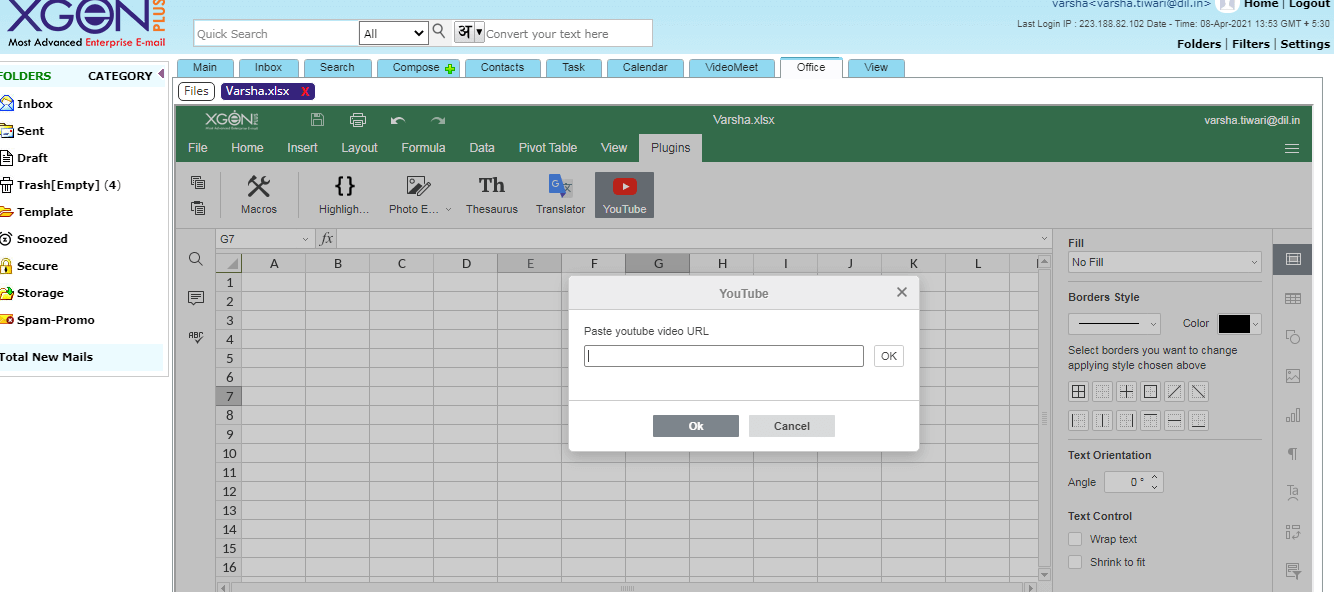The image size is (1334, 592).
Task: Open the cell settings sidebar icon
Action: point(1293,259)
